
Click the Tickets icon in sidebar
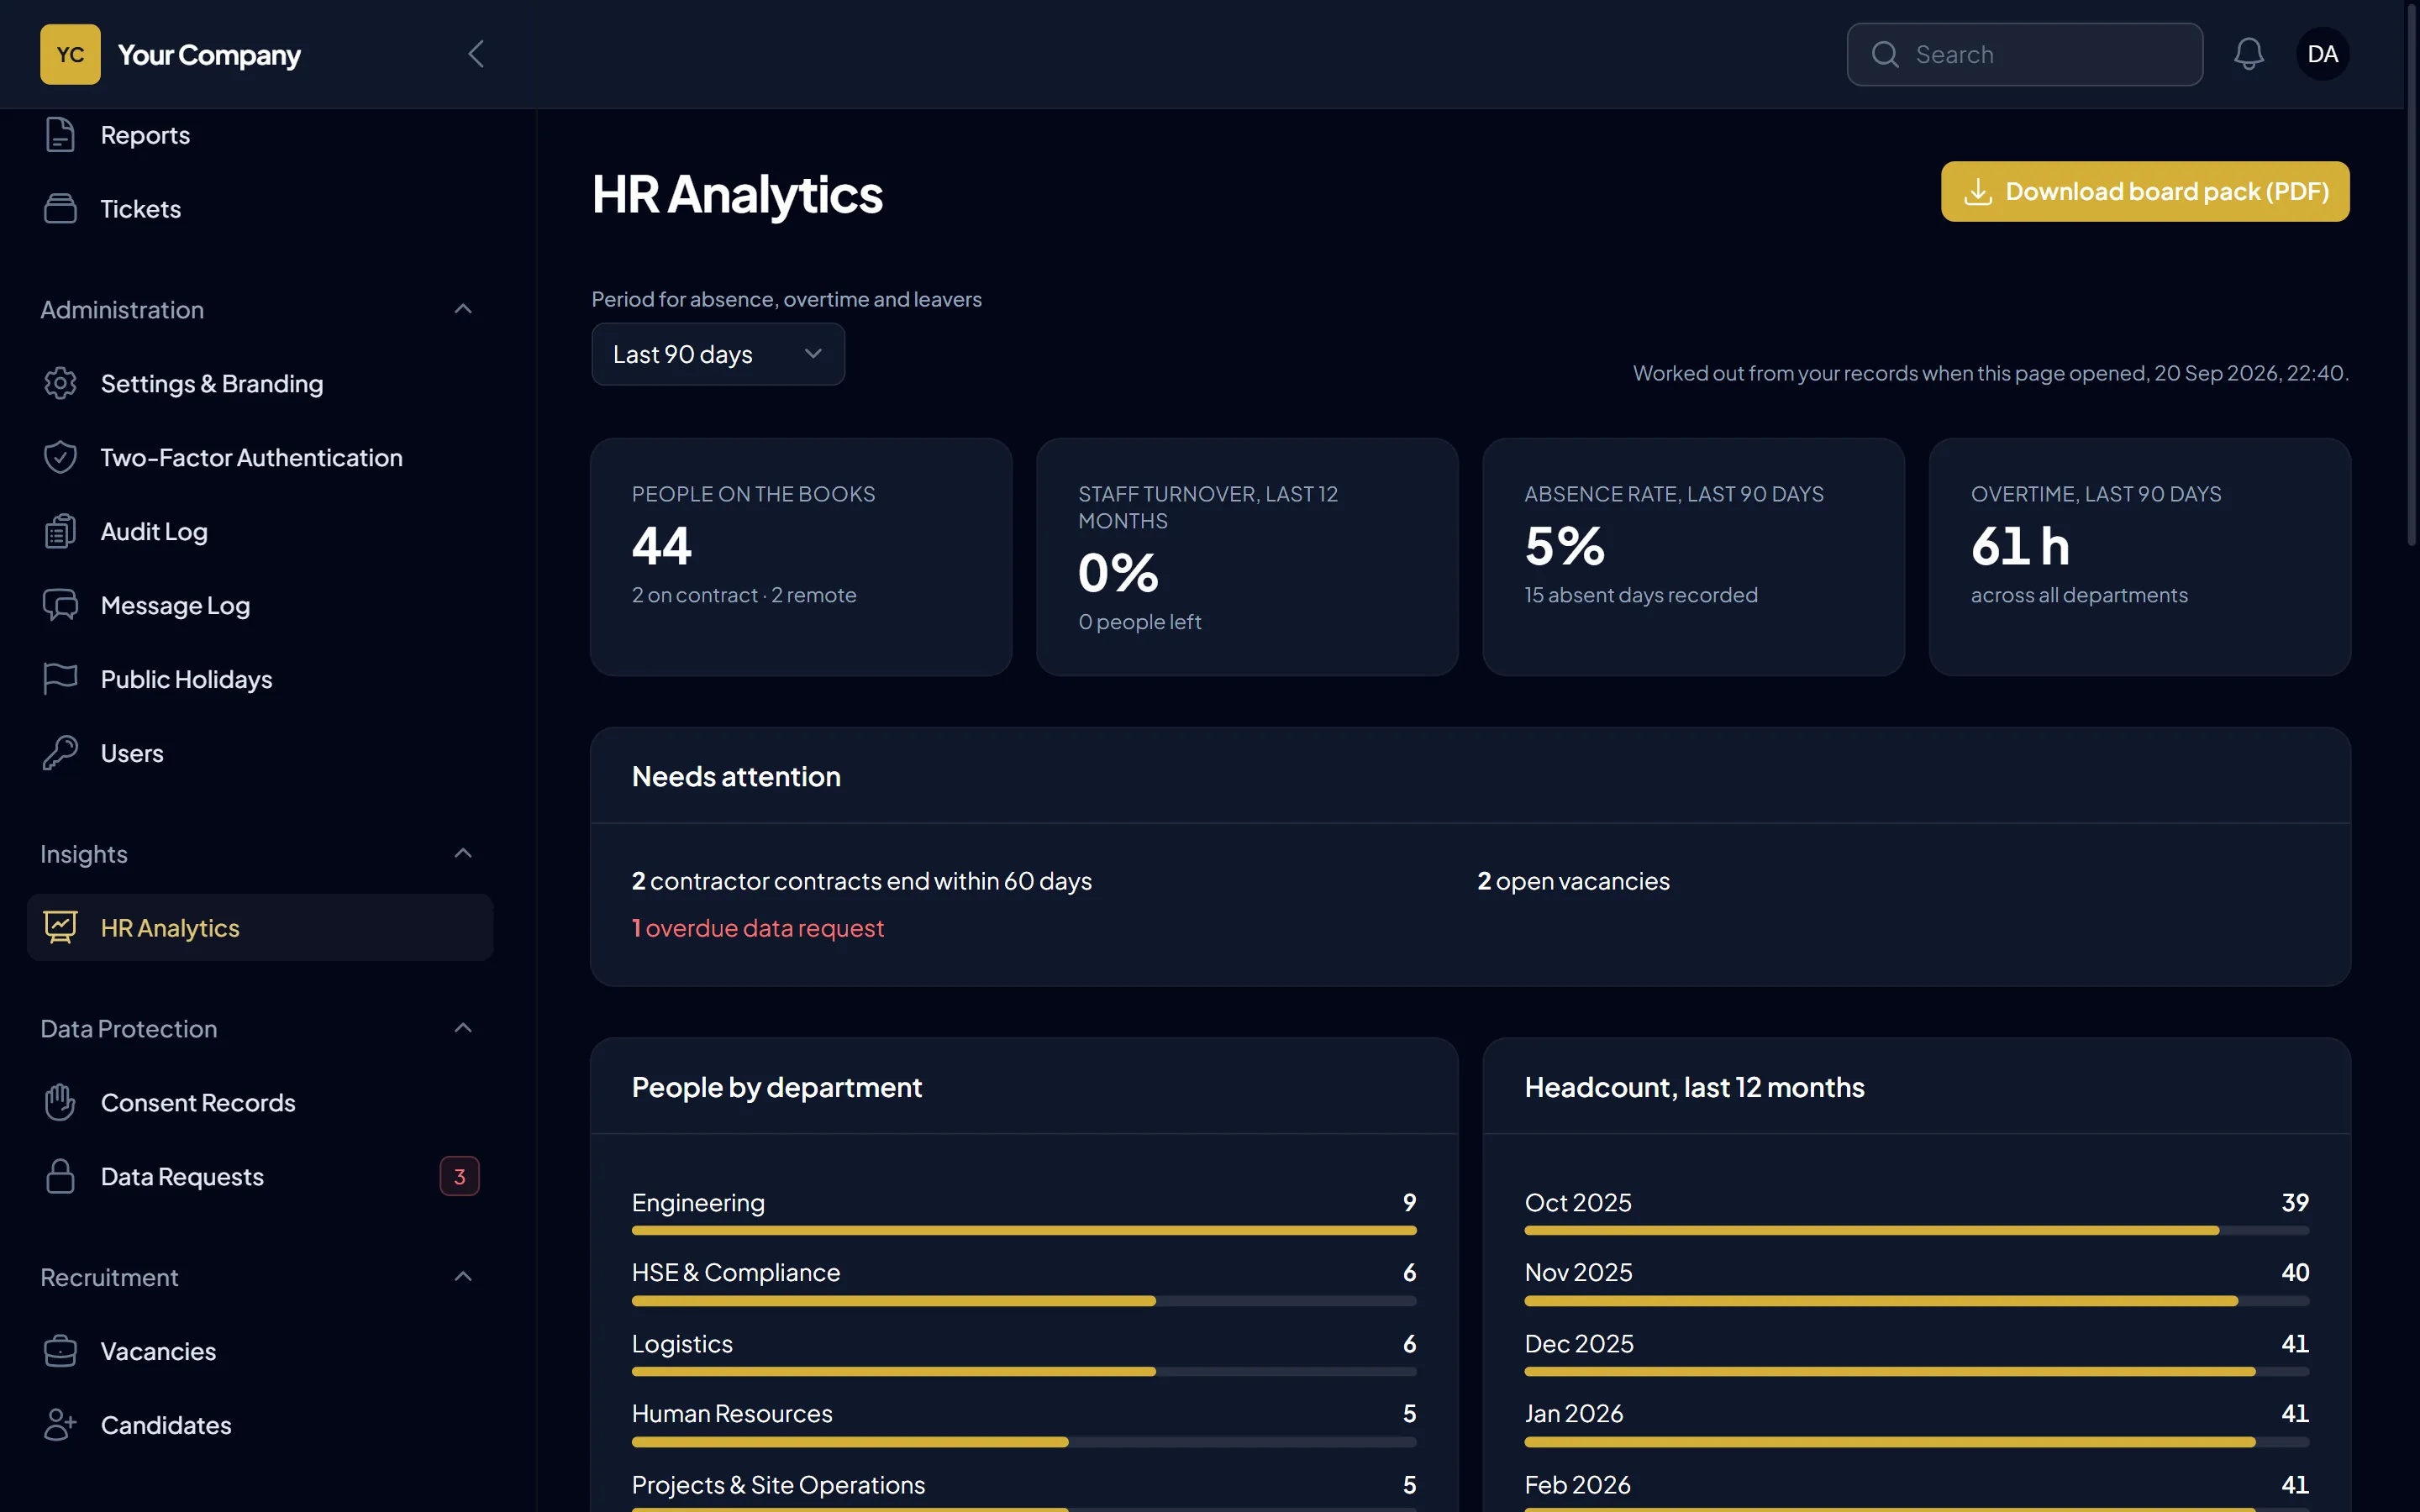click(60, 209)
